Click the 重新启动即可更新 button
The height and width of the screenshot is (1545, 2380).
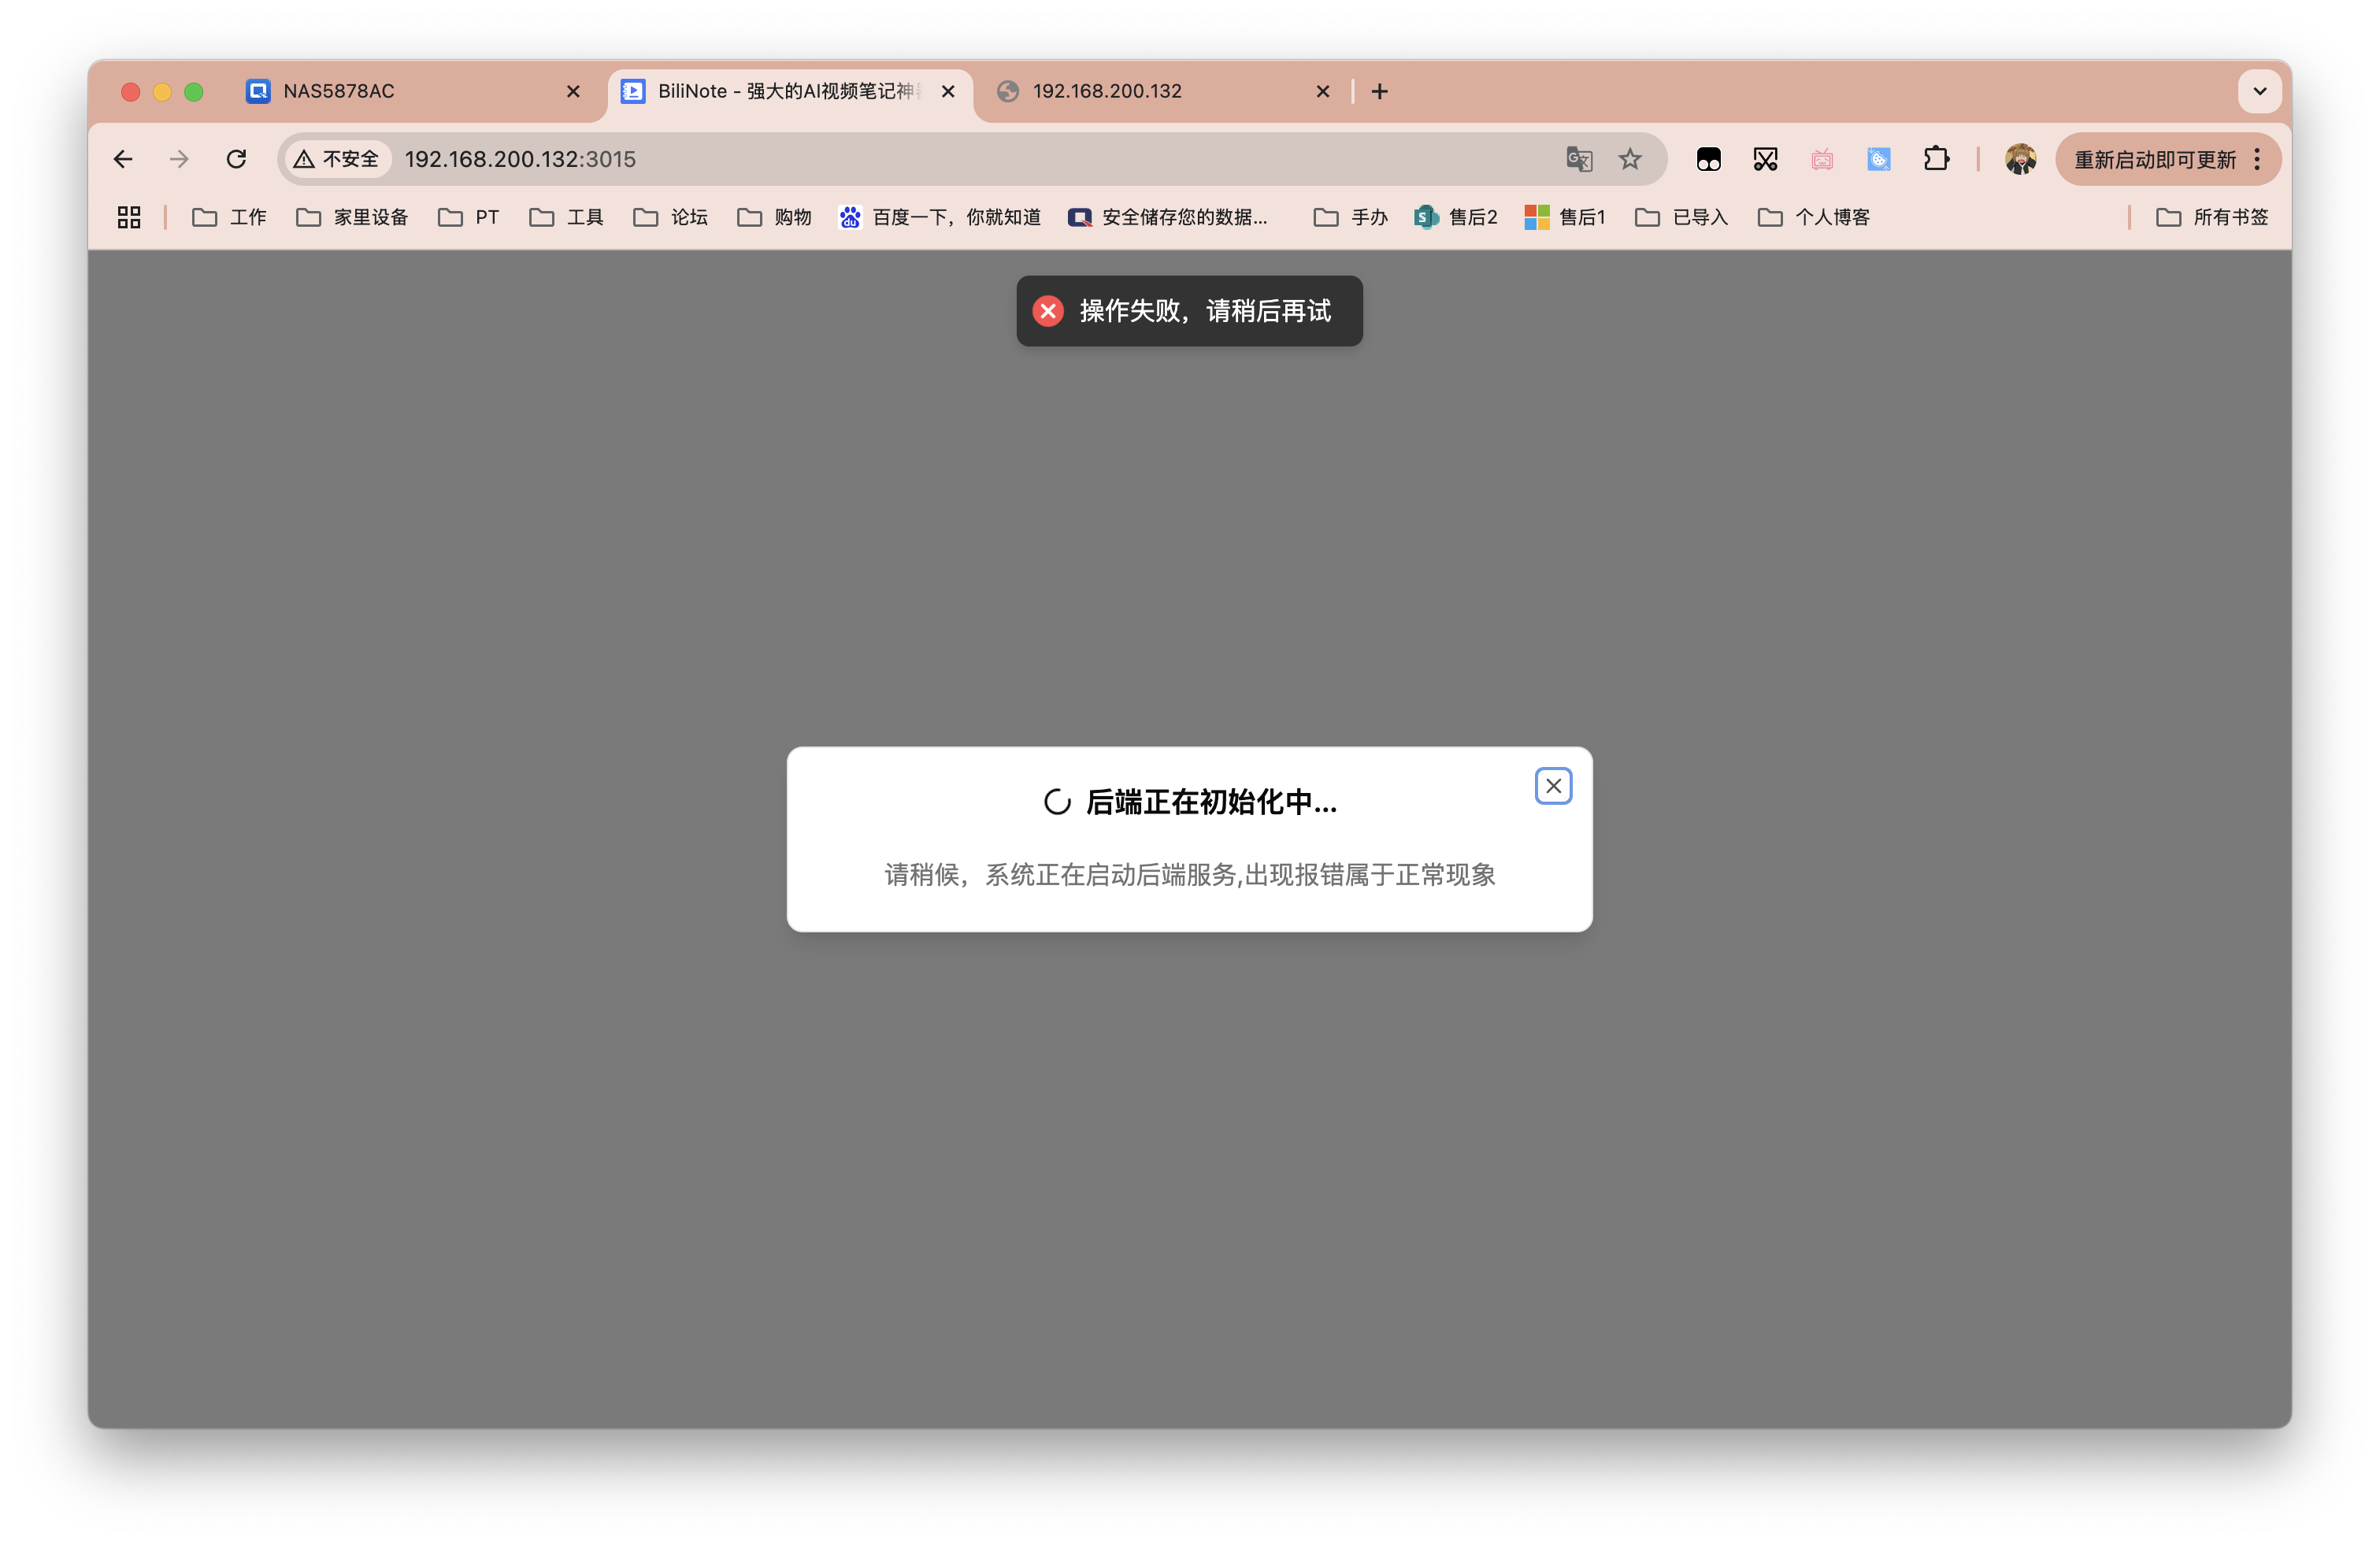[2155, 159]
